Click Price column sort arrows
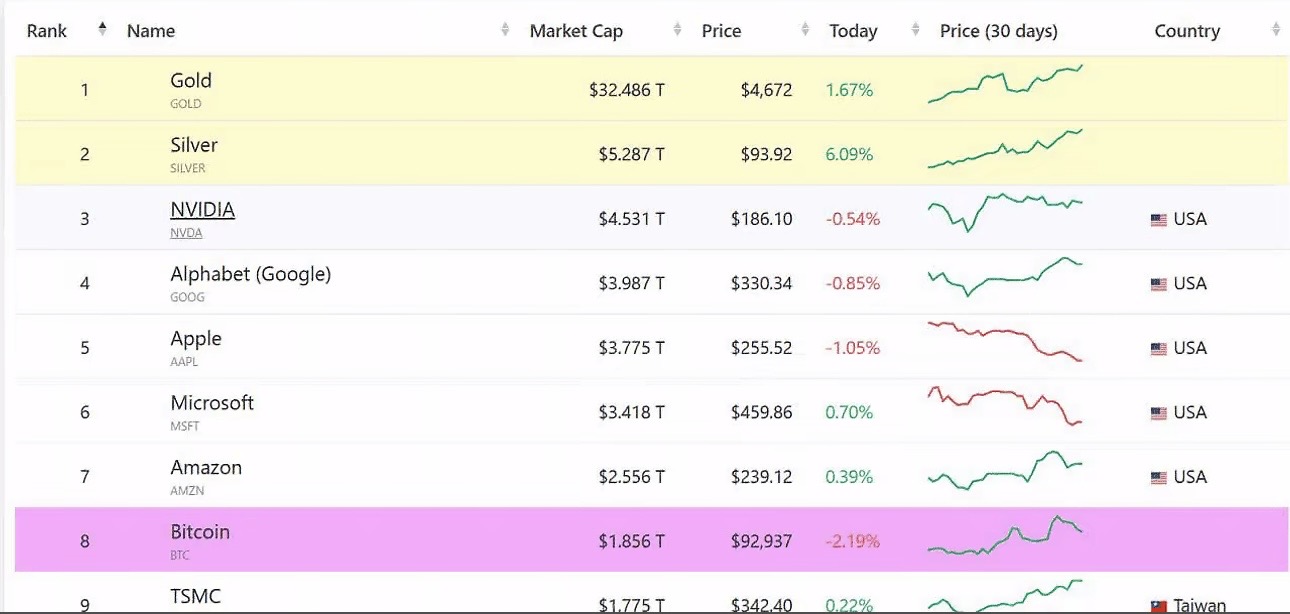Screen dimensions: 1290x614 point(805,31)
